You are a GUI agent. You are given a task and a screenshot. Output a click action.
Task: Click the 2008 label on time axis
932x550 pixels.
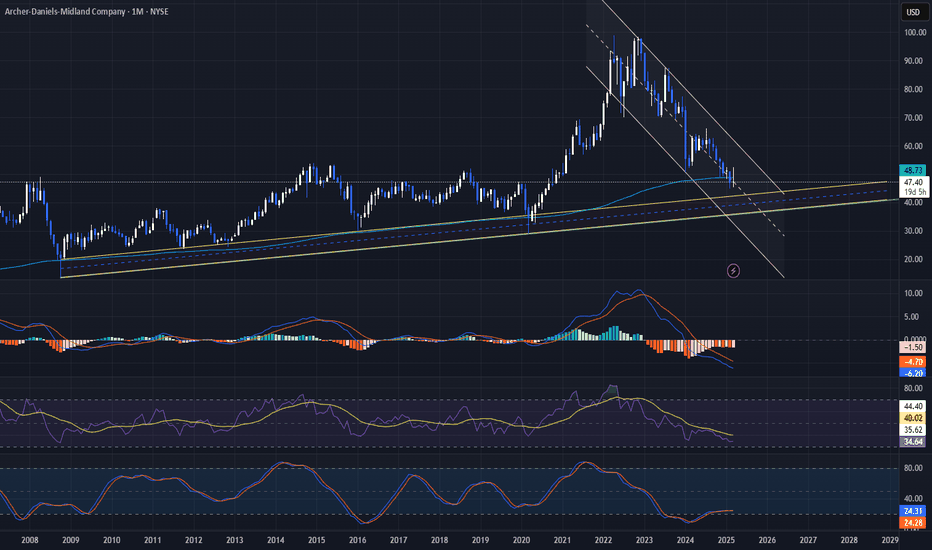(x=30, y=540)
